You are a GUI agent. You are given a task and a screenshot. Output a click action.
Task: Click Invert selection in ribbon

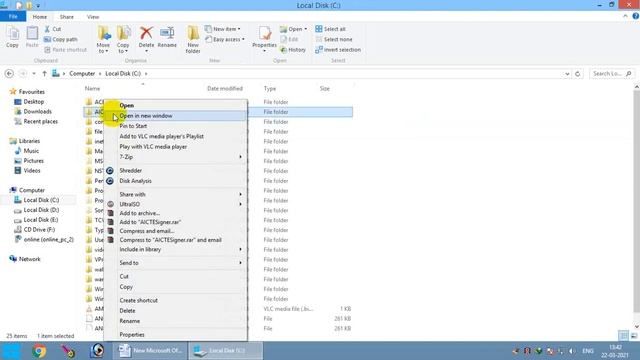(338, 50)
